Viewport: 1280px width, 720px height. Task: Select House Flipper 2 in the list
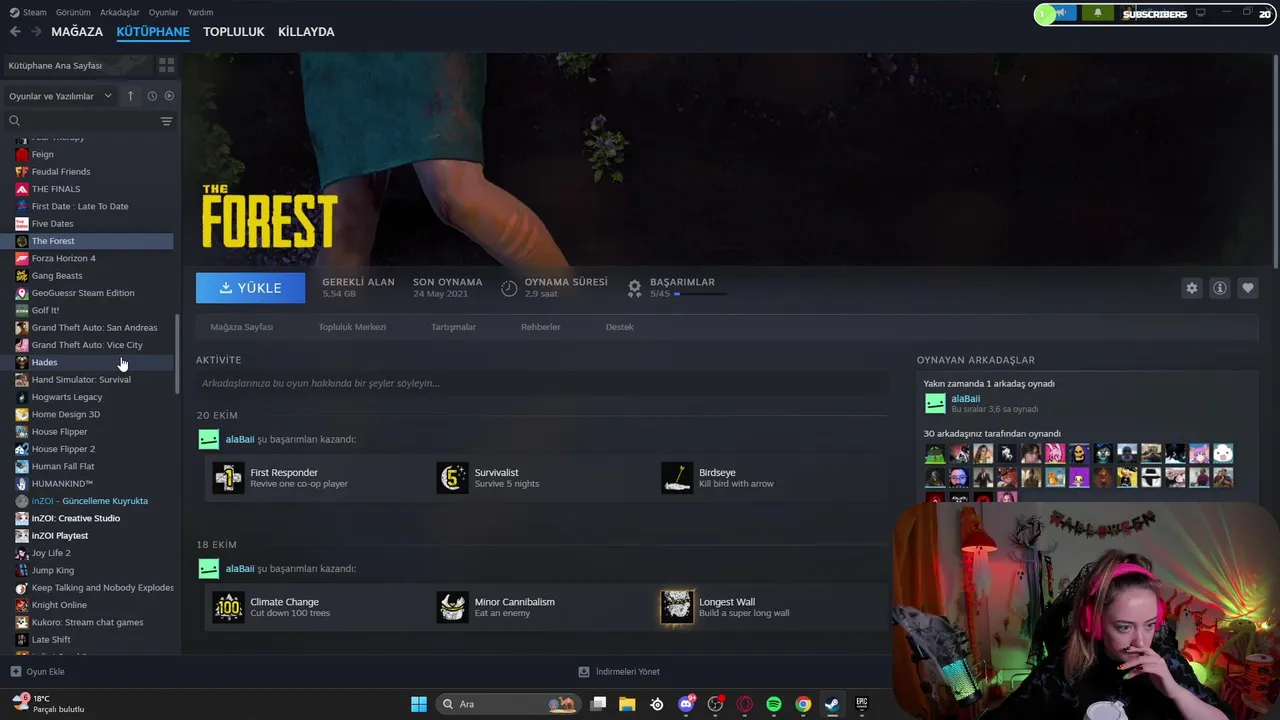tap(94, 449)
